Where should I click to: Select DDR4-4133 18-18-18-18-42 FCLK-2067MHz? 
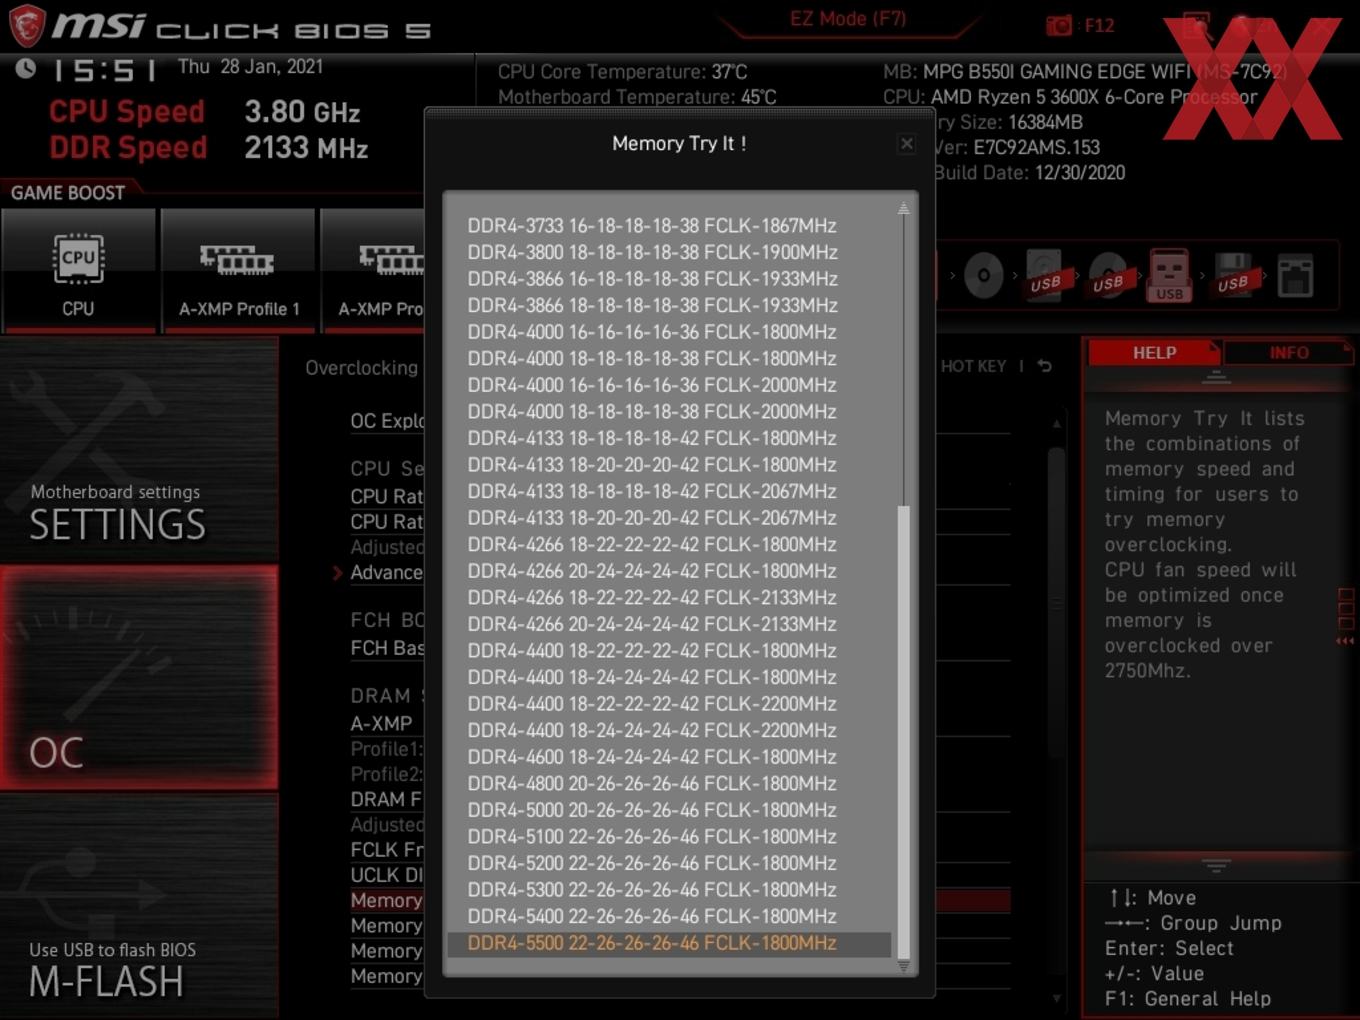click(x=652, y=491)
